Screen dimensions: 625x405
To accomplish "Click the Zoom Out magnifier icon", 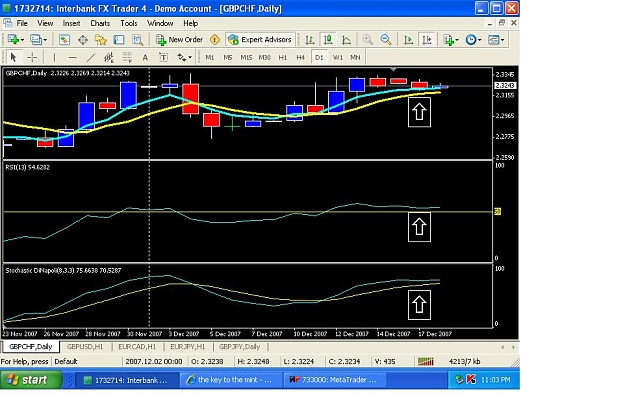I will (385, 39).
